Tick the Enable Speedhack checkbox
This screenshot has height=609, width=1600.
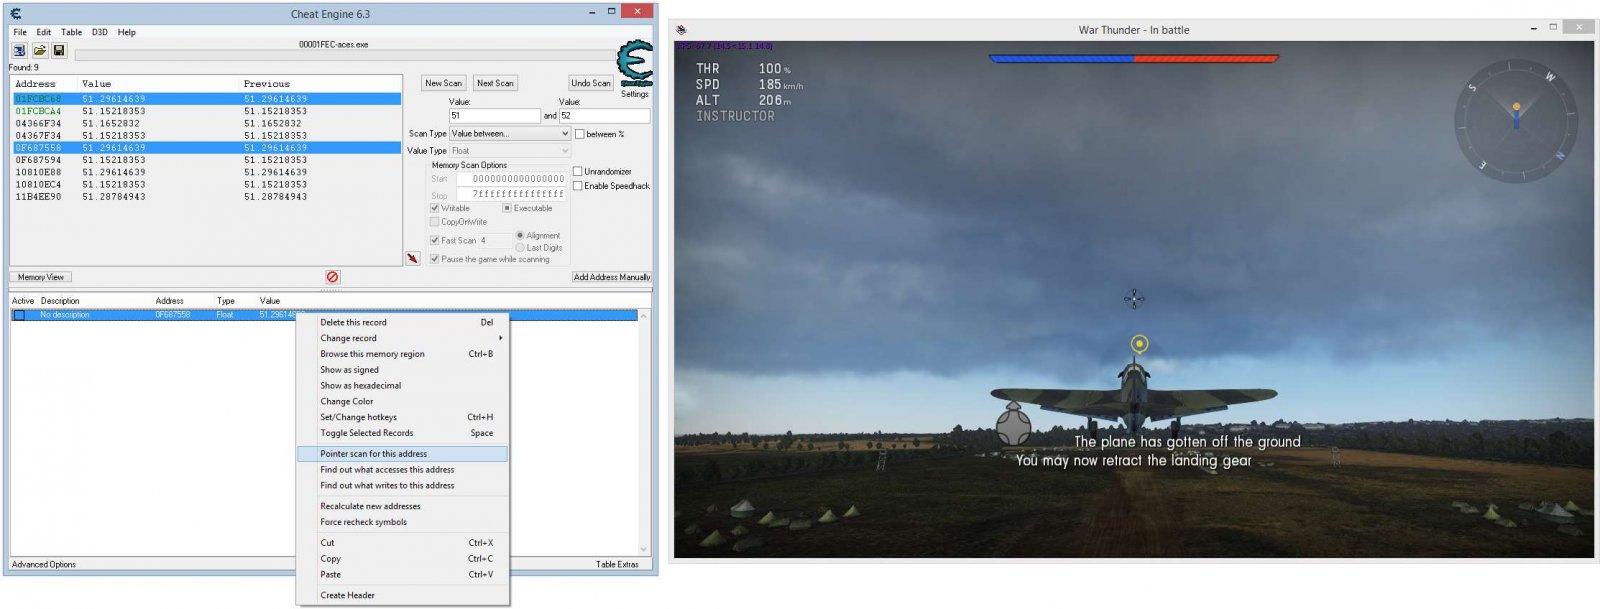(578, 186)
